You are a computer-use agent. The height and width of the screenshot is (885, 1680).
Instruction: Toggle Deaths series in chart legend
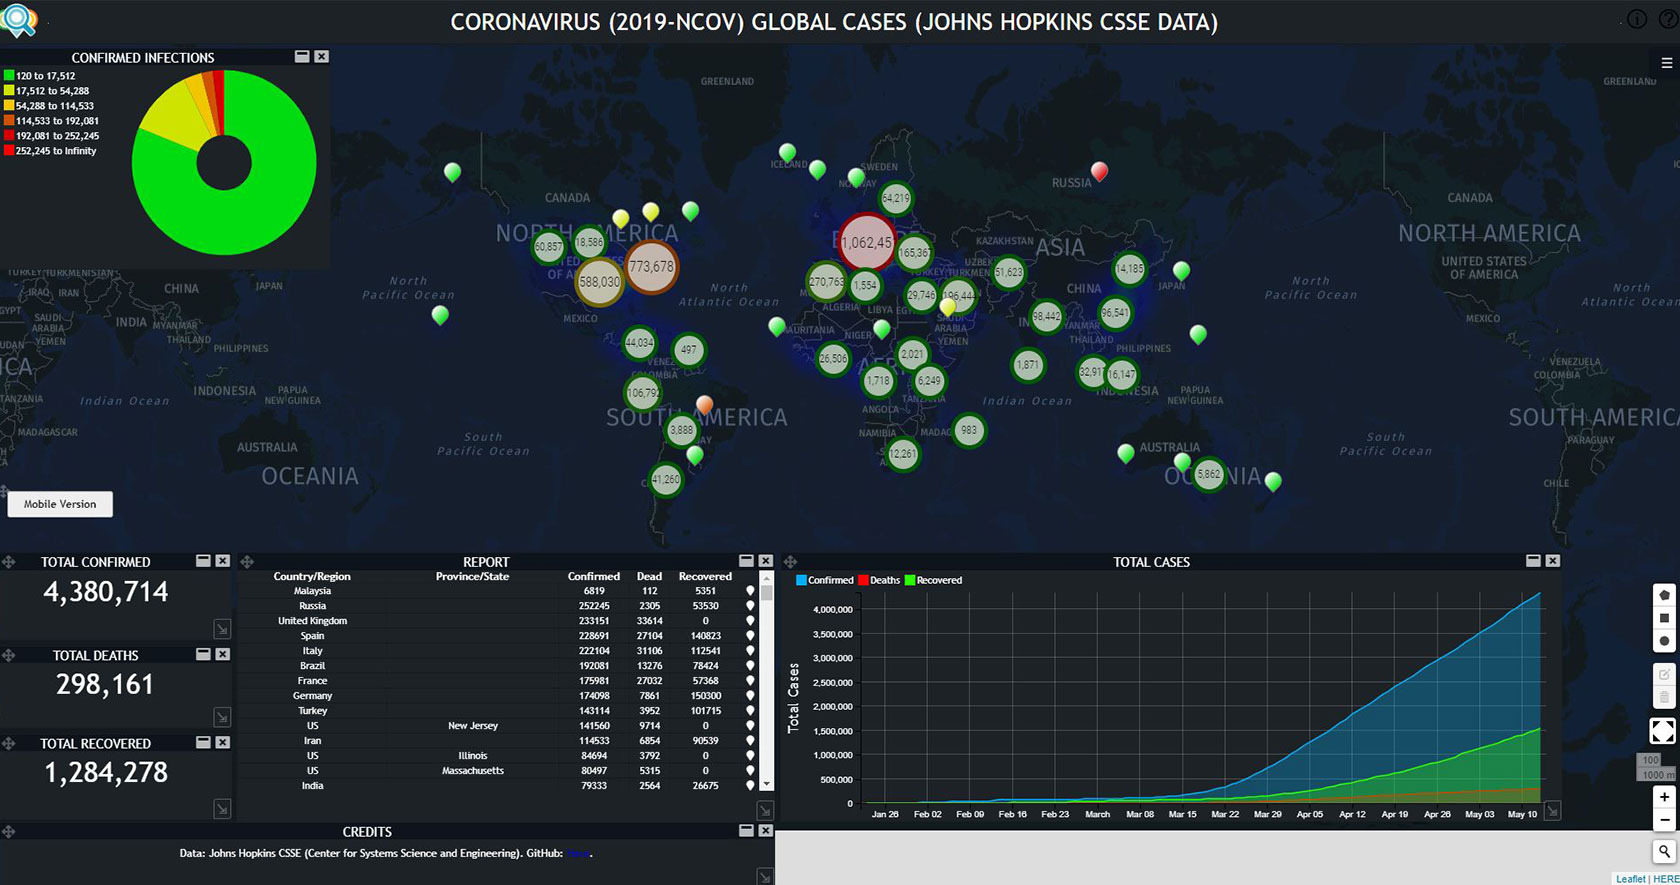pyautogui.click(x=878, y=580)
